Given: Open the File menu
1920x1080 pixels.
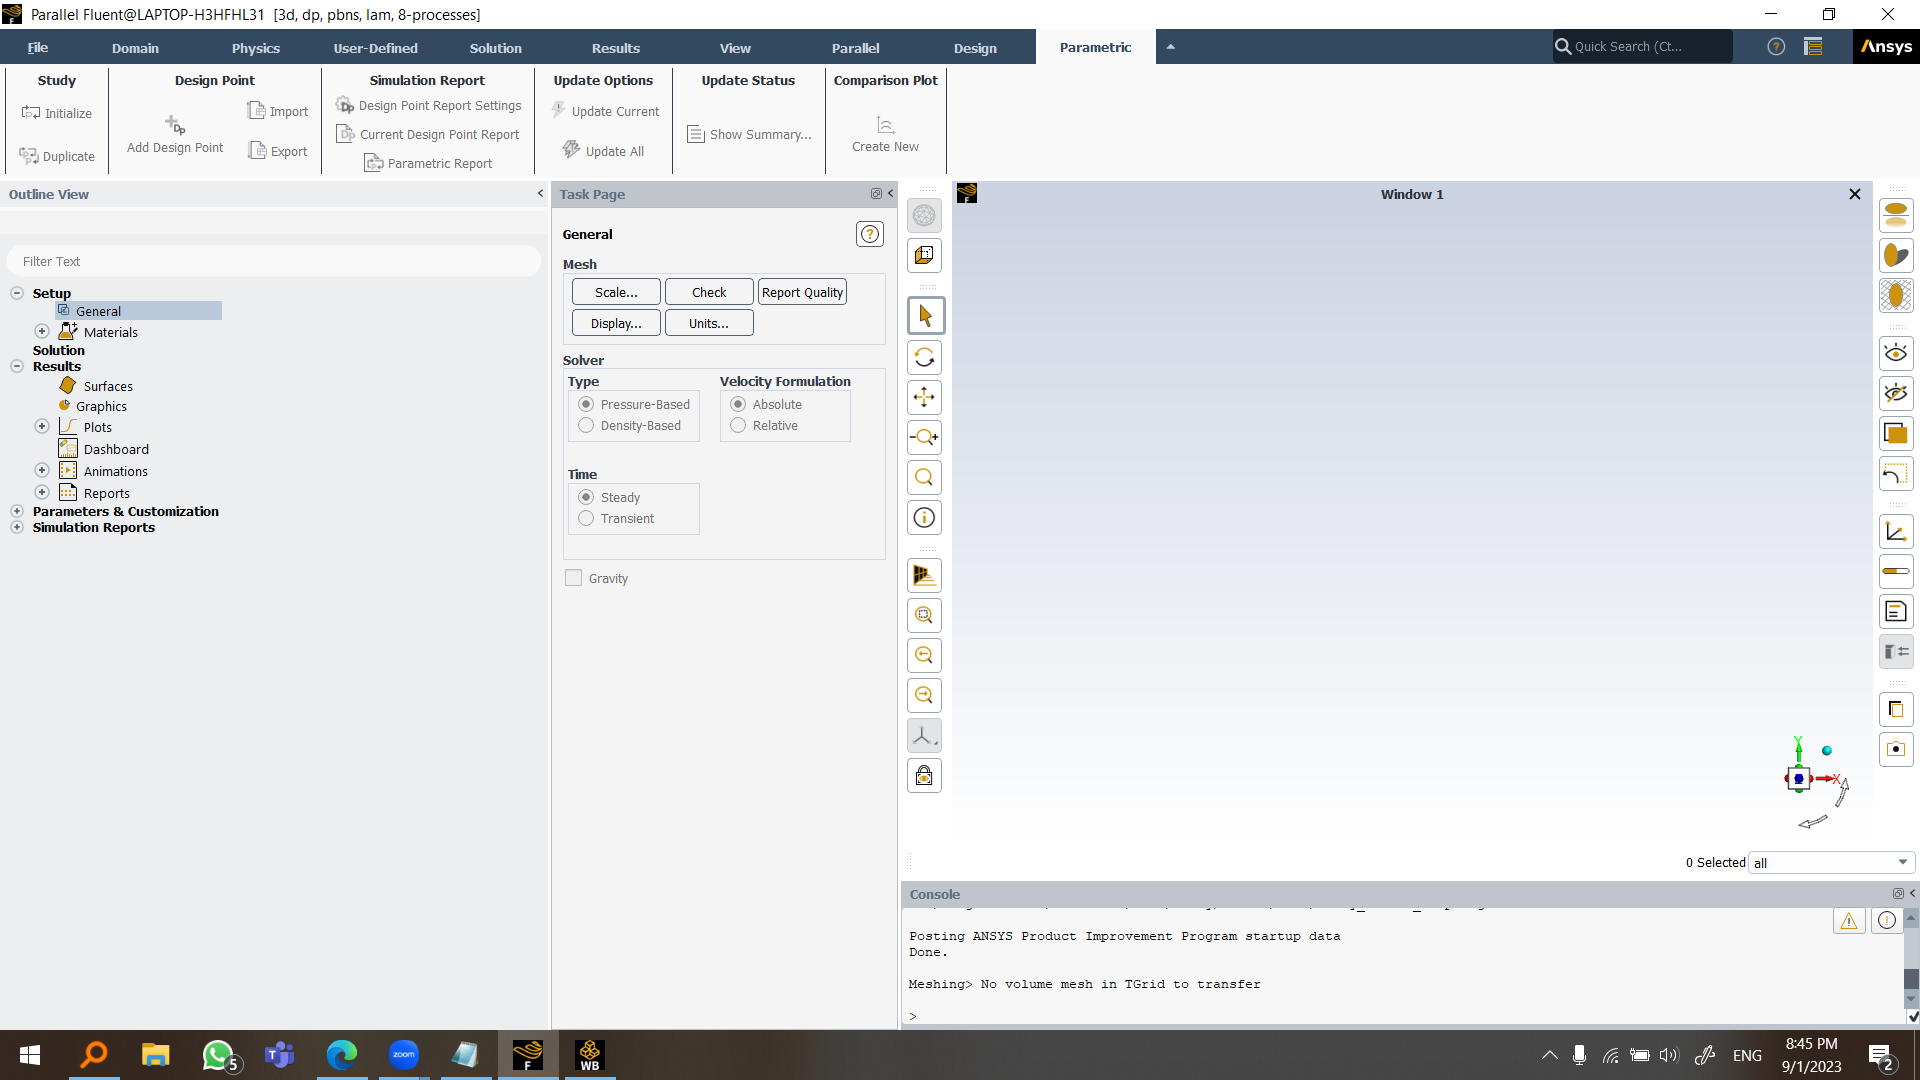Looking at the screenshot, I should coord(38,48).
